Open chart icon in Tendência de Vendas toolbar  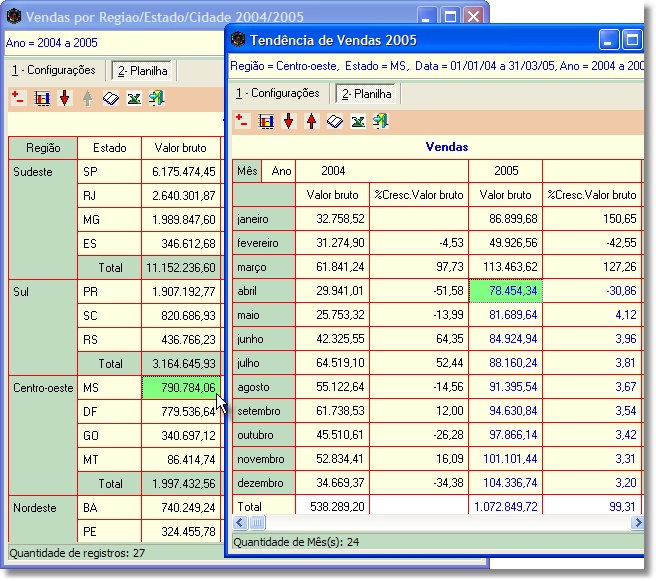(x=266, y=122)
